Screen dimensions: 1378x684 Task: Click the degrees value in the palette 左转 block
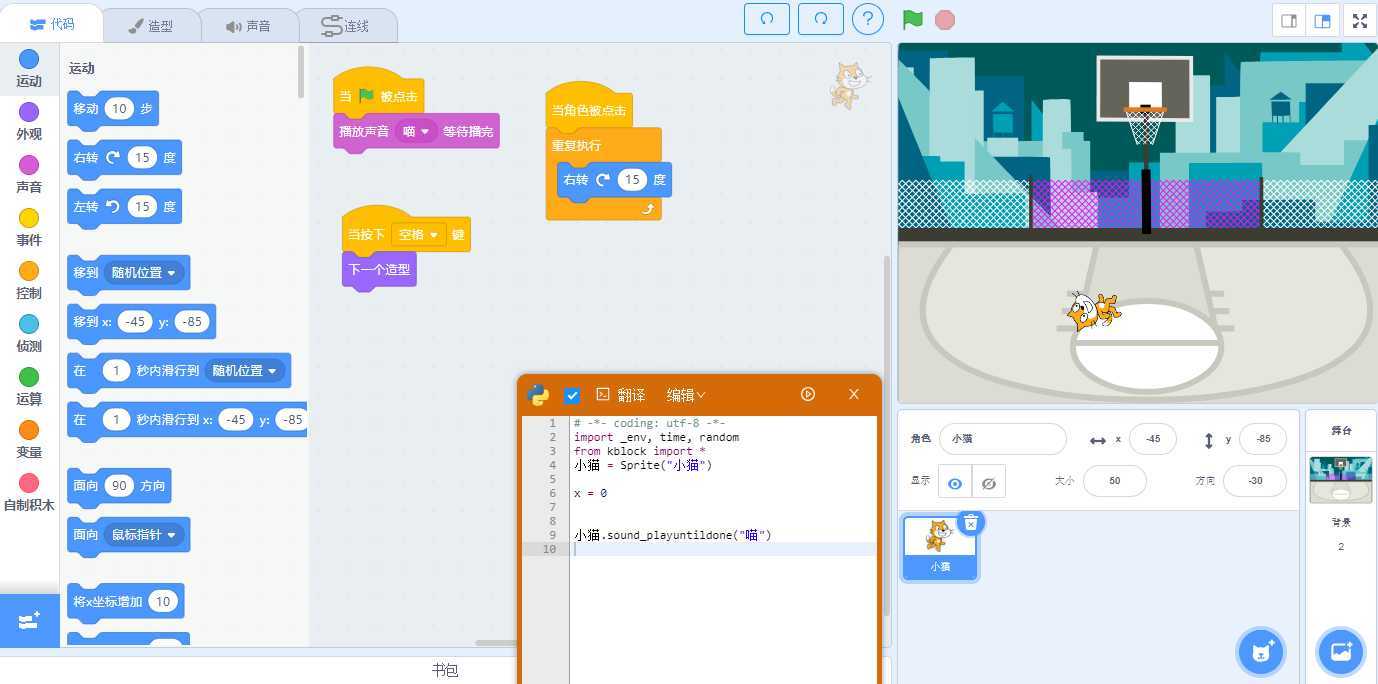tap(142, 206)
